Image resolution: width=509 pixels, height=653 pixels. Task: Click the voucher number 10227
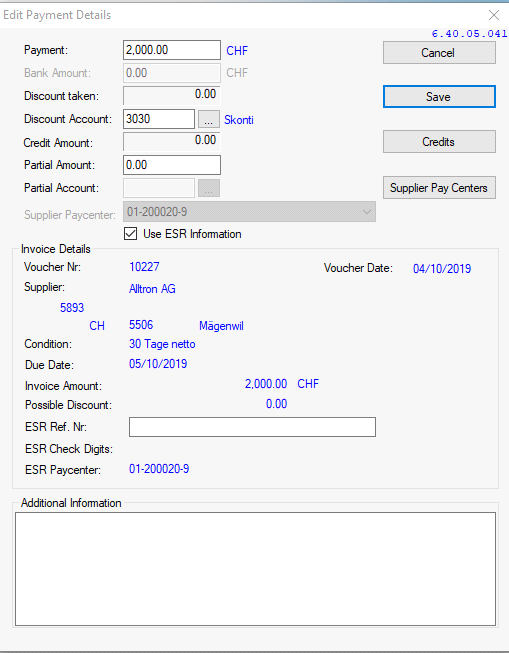point(144,267)
